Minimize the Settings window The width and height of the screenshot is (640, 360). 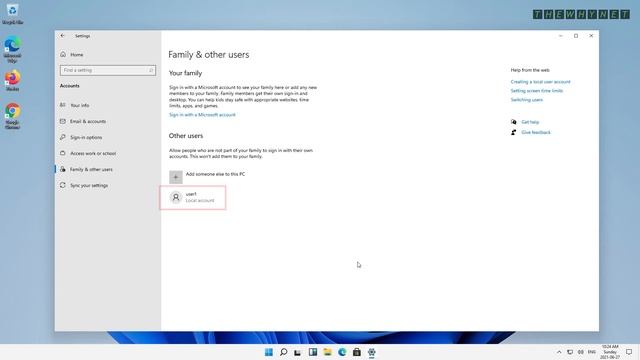pos(561,36)
